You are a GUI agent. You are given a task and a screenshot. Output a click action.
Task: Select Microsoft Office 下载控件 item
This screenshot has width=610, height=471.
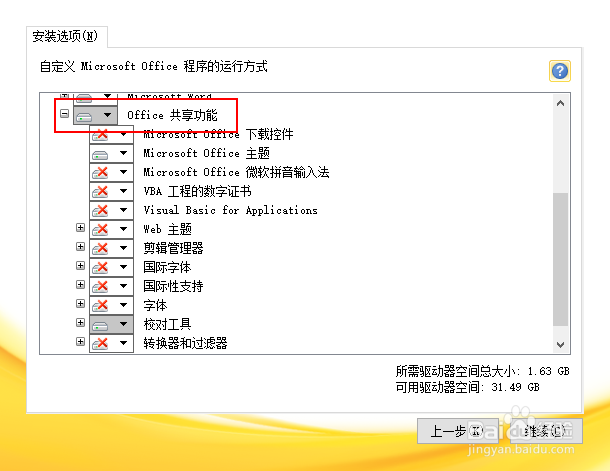(218, 135)
